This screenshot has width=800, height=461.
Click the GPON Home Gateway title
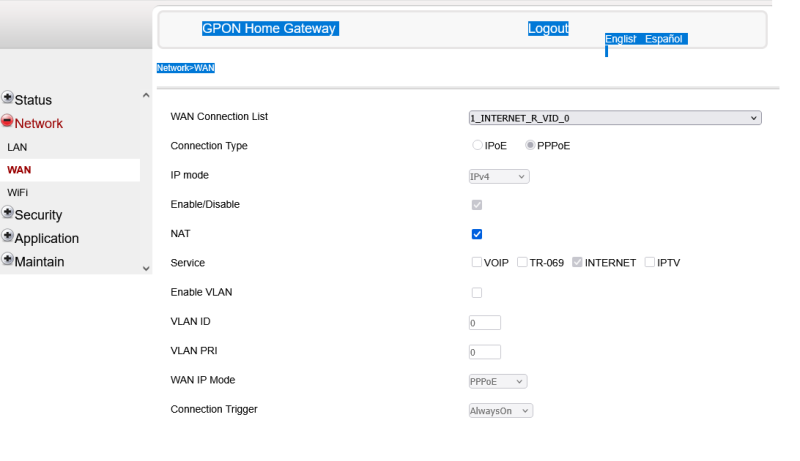pyautogui.click(x=269, y=29)
